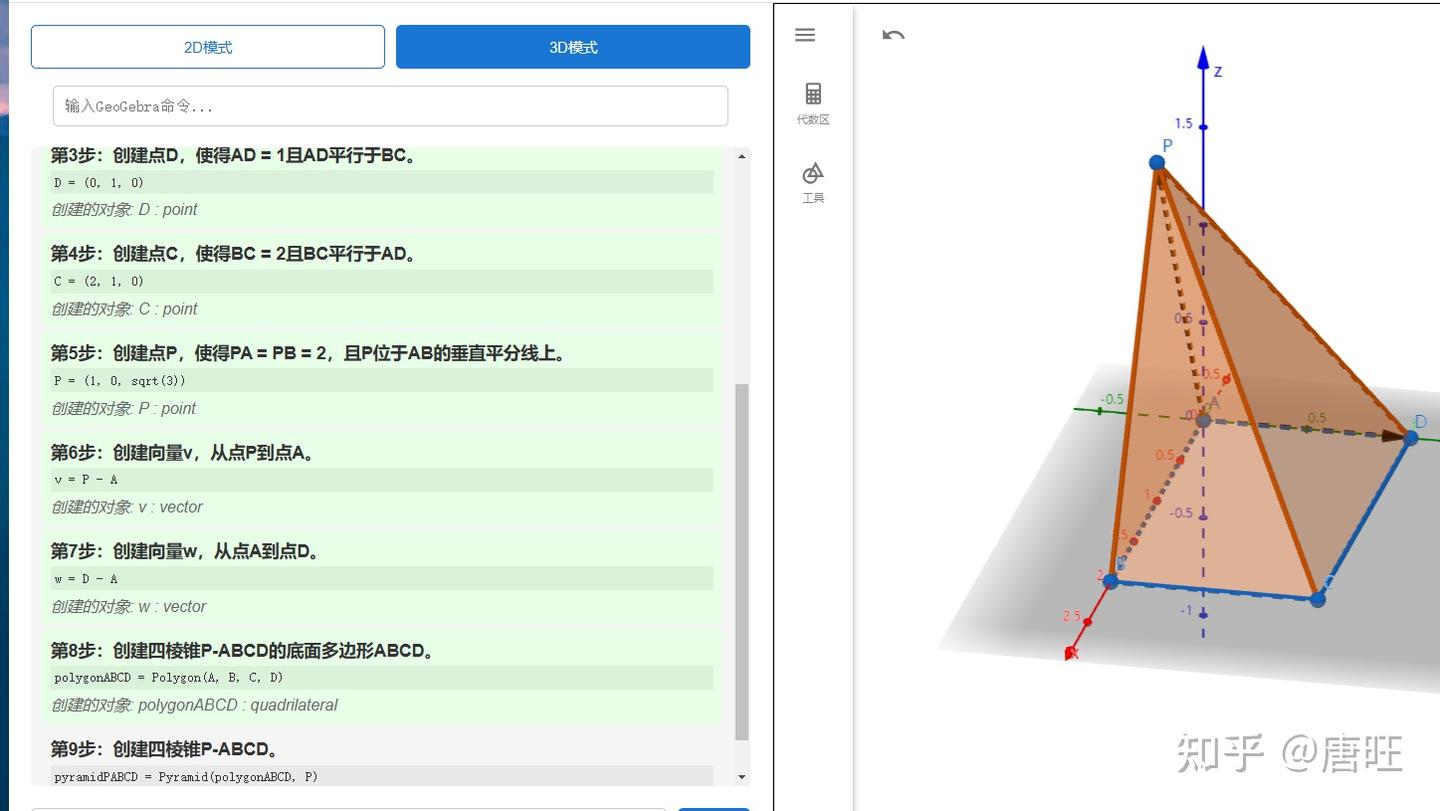Click the command P = (1, 0, sqrt(3))
The height and width of the screenshot is (811, 1440).
pyautogui.click(x=382, y=380)
